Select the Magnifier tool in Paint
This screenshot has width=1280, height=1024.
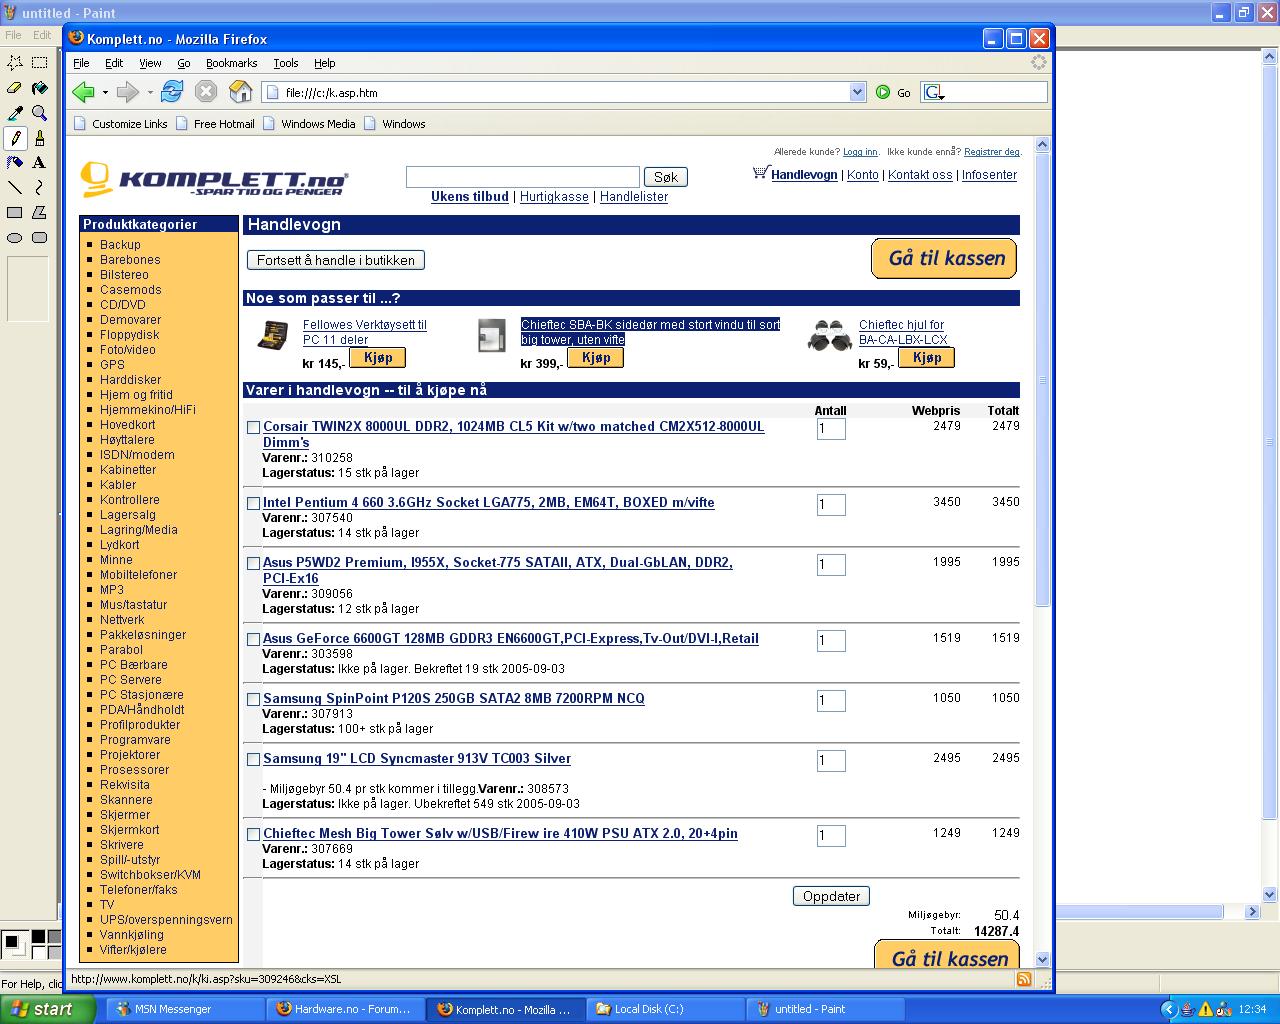(39, 113)
